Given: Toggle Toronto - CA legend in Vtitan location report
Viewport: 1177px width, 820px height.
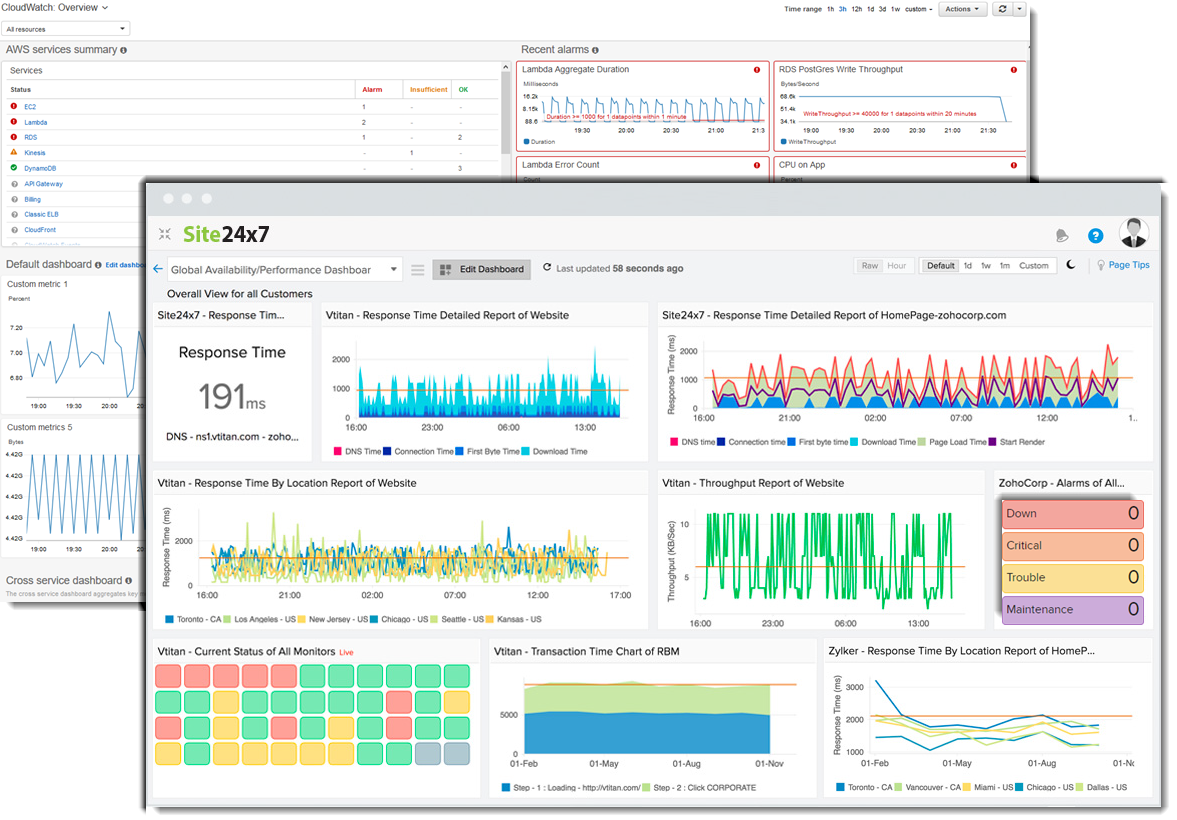Looking at the screenshot, I should pyautogui.click(x=193, y=620).
